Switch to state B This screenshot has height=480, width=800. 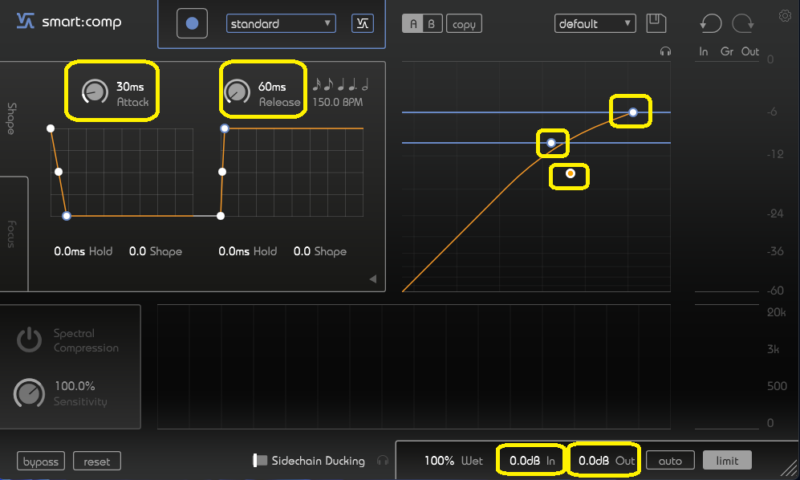point(431,23)
